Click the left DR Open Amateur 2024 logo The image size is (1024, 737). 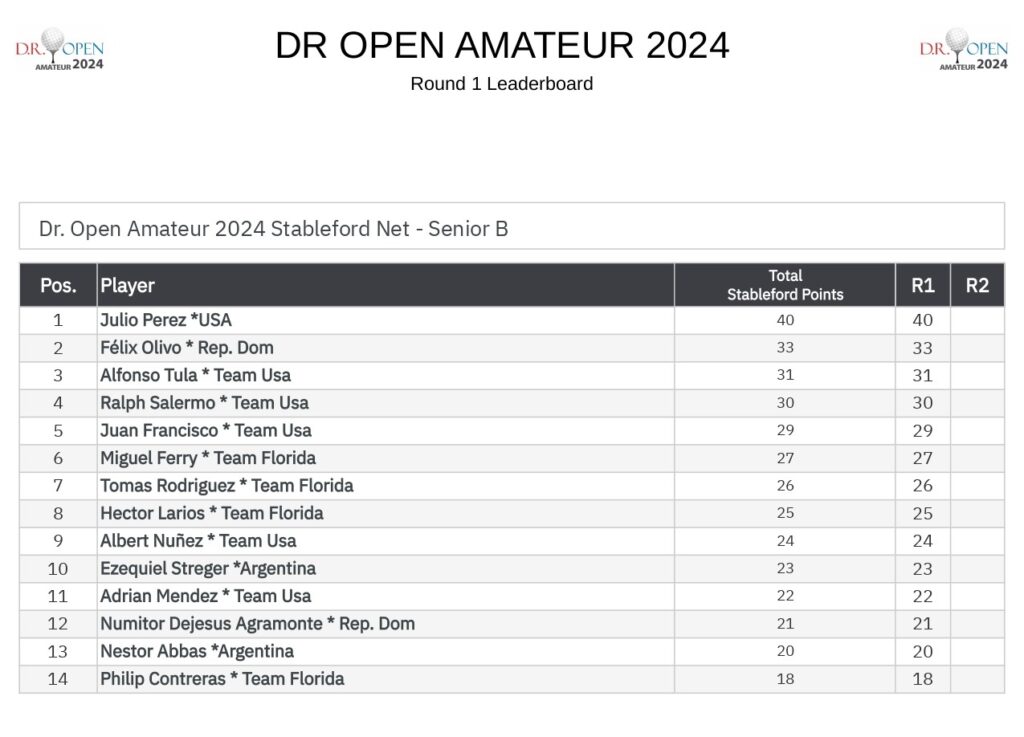[59, 49]
